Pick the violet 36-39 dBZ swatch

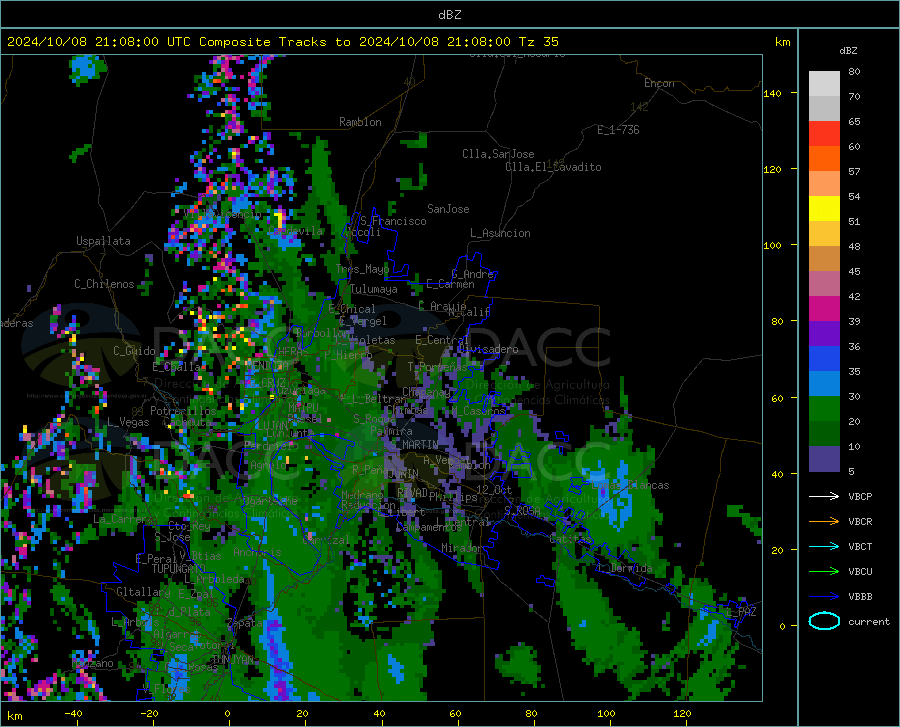tap(824, 334)
